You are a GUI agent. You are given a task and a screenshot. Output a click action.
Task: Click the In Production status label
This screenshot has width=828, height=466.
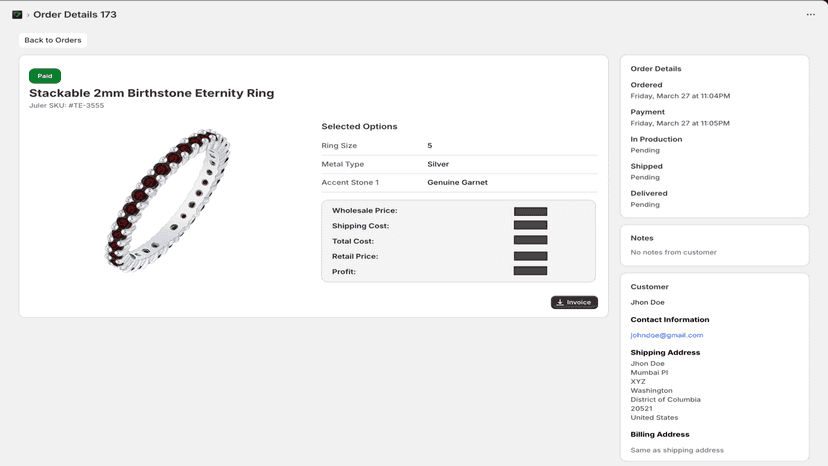pyautogui.click(x=656, y=139)
